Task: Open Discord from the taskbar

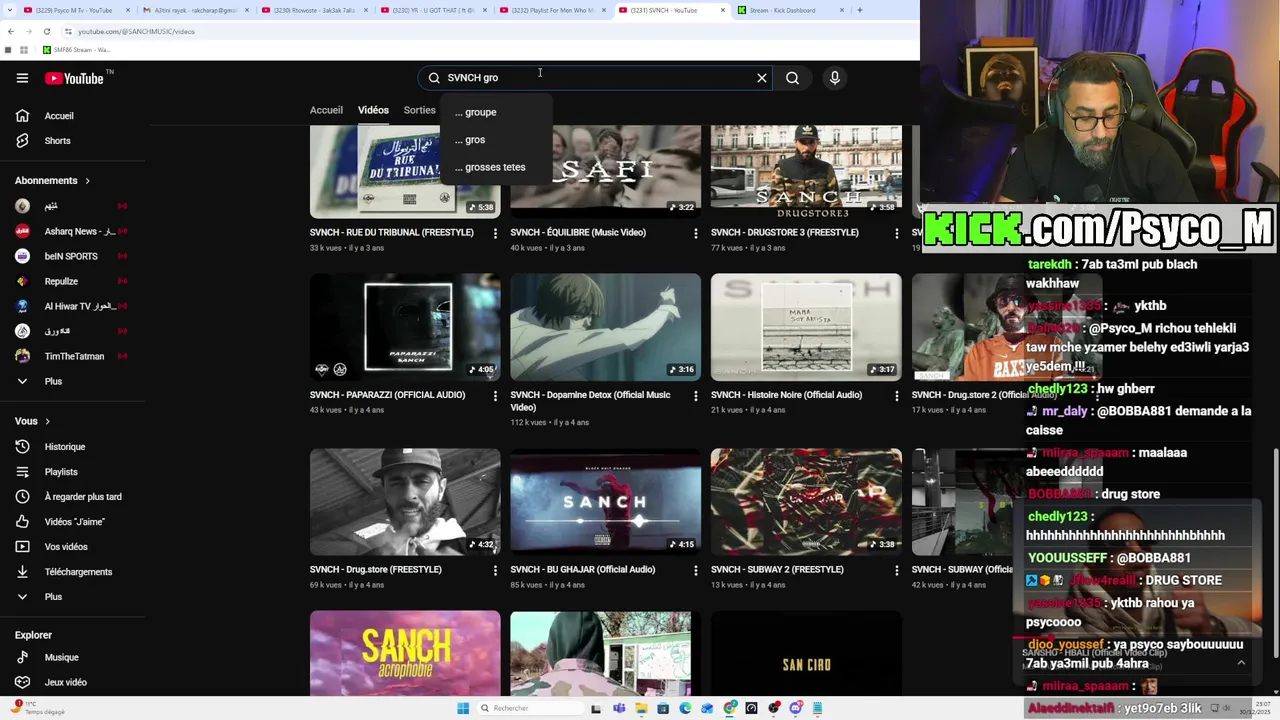Action: coord(796,708)
